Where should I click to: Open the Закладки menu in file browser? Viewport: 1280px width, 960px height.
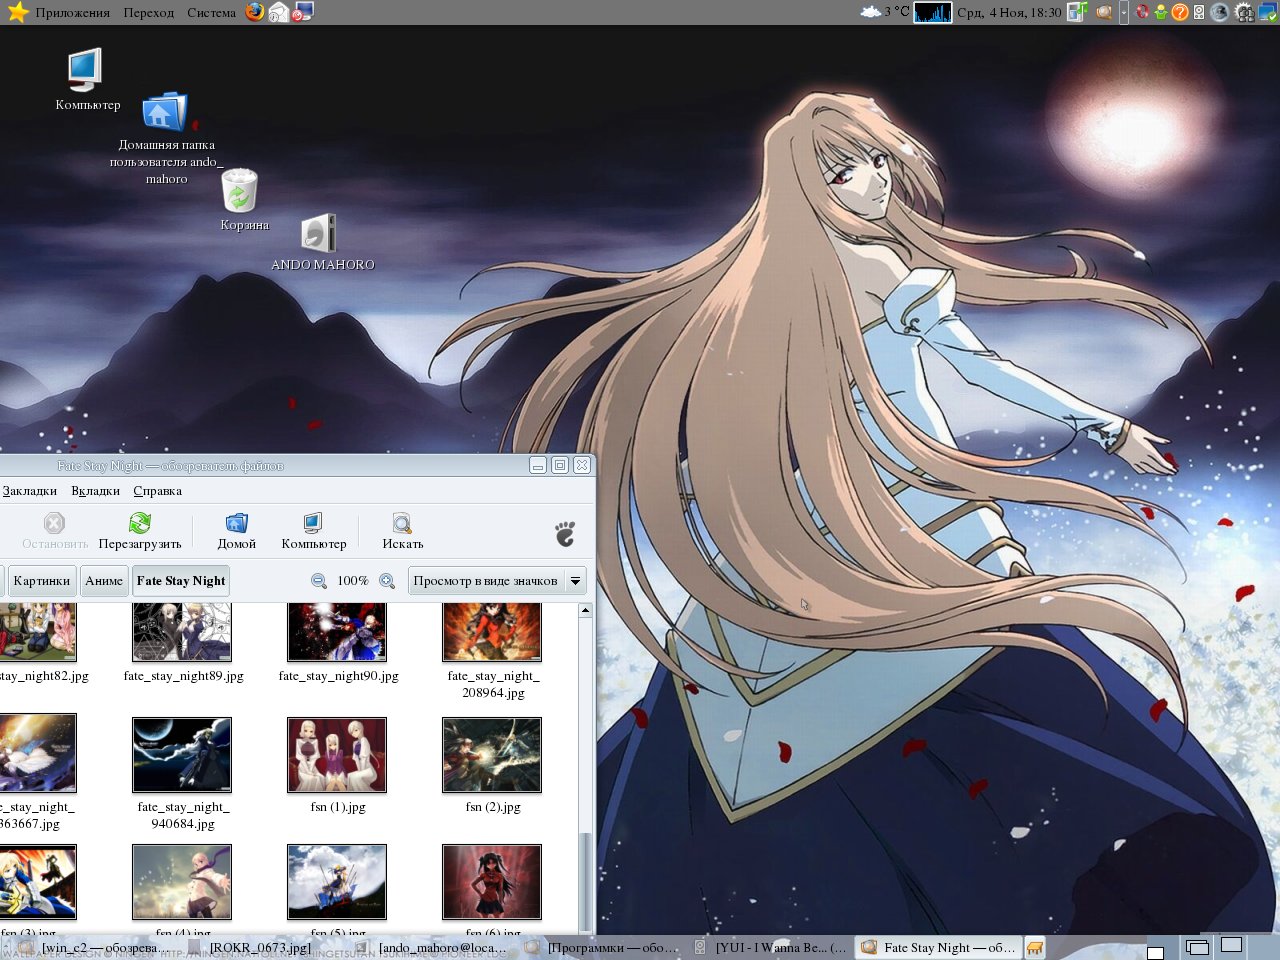[29, 491]
